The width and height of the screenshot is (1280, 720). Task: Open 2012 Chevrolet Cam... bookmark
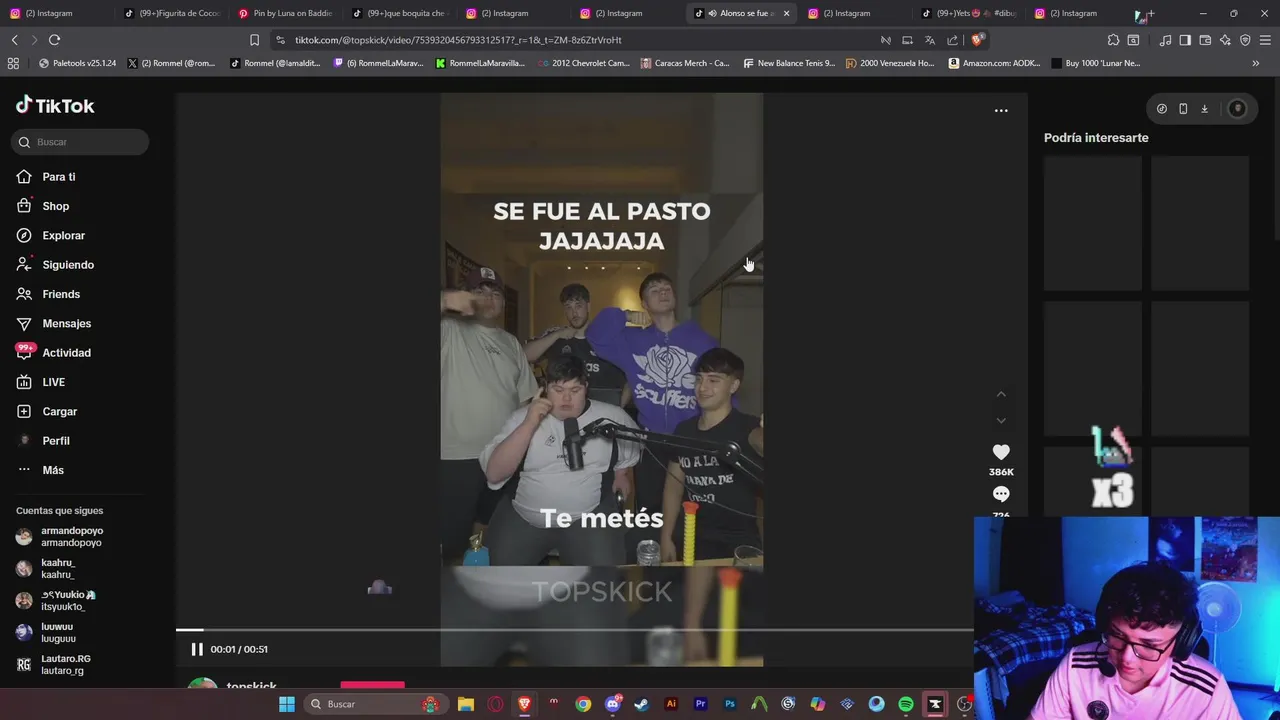pos(584,63)
